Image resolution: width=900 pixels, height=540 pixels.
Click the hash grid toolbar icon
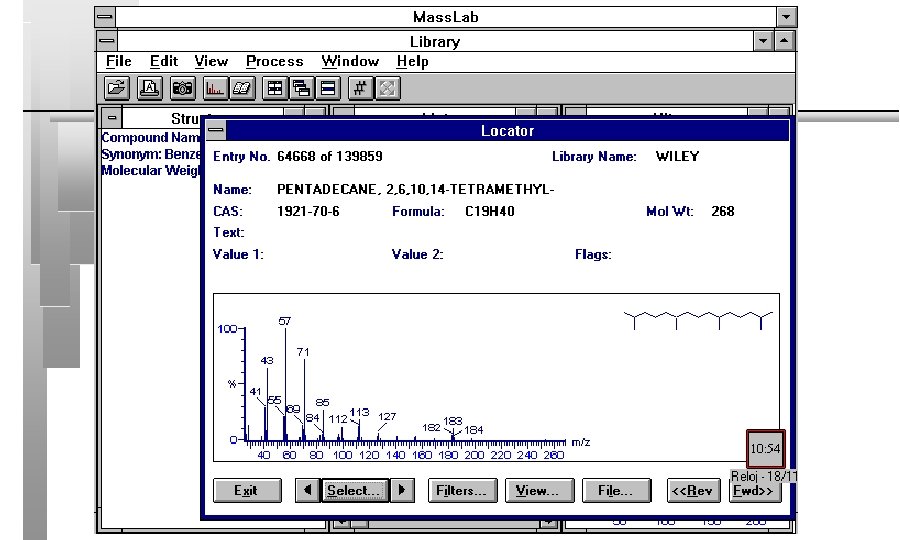coord(360,88)
